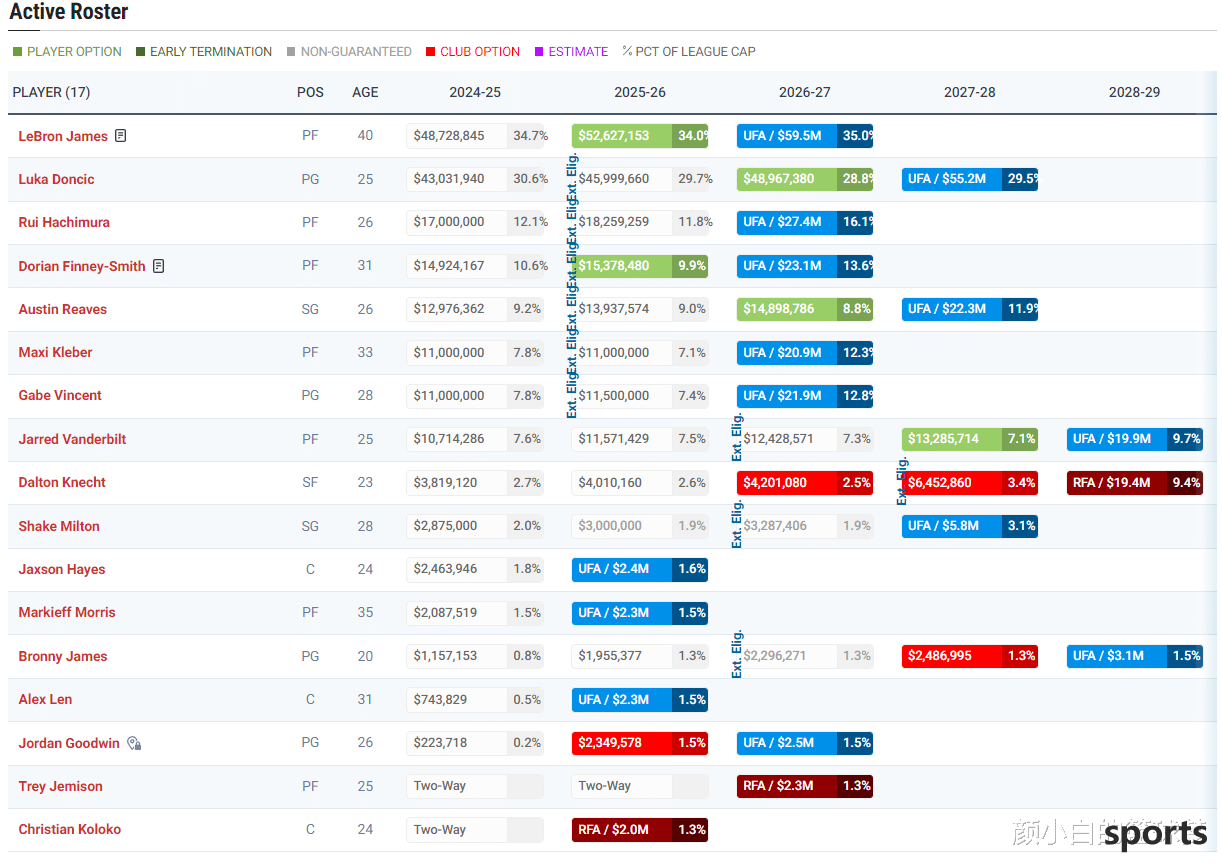View Trey Jemison's player page

pyautogui.click(x=60, y=786)
